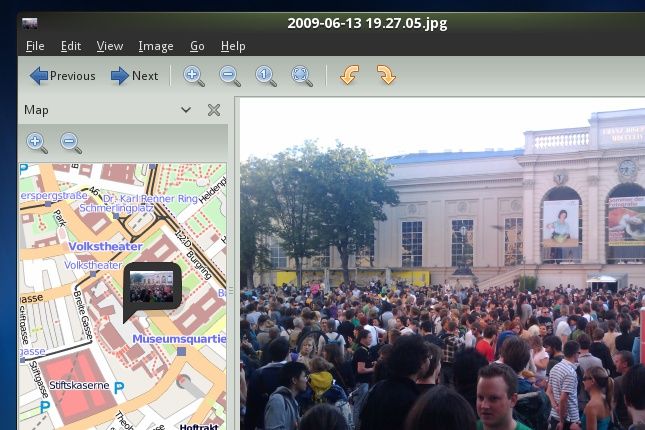Zoom in on the image using toolbar

point(193,76)
